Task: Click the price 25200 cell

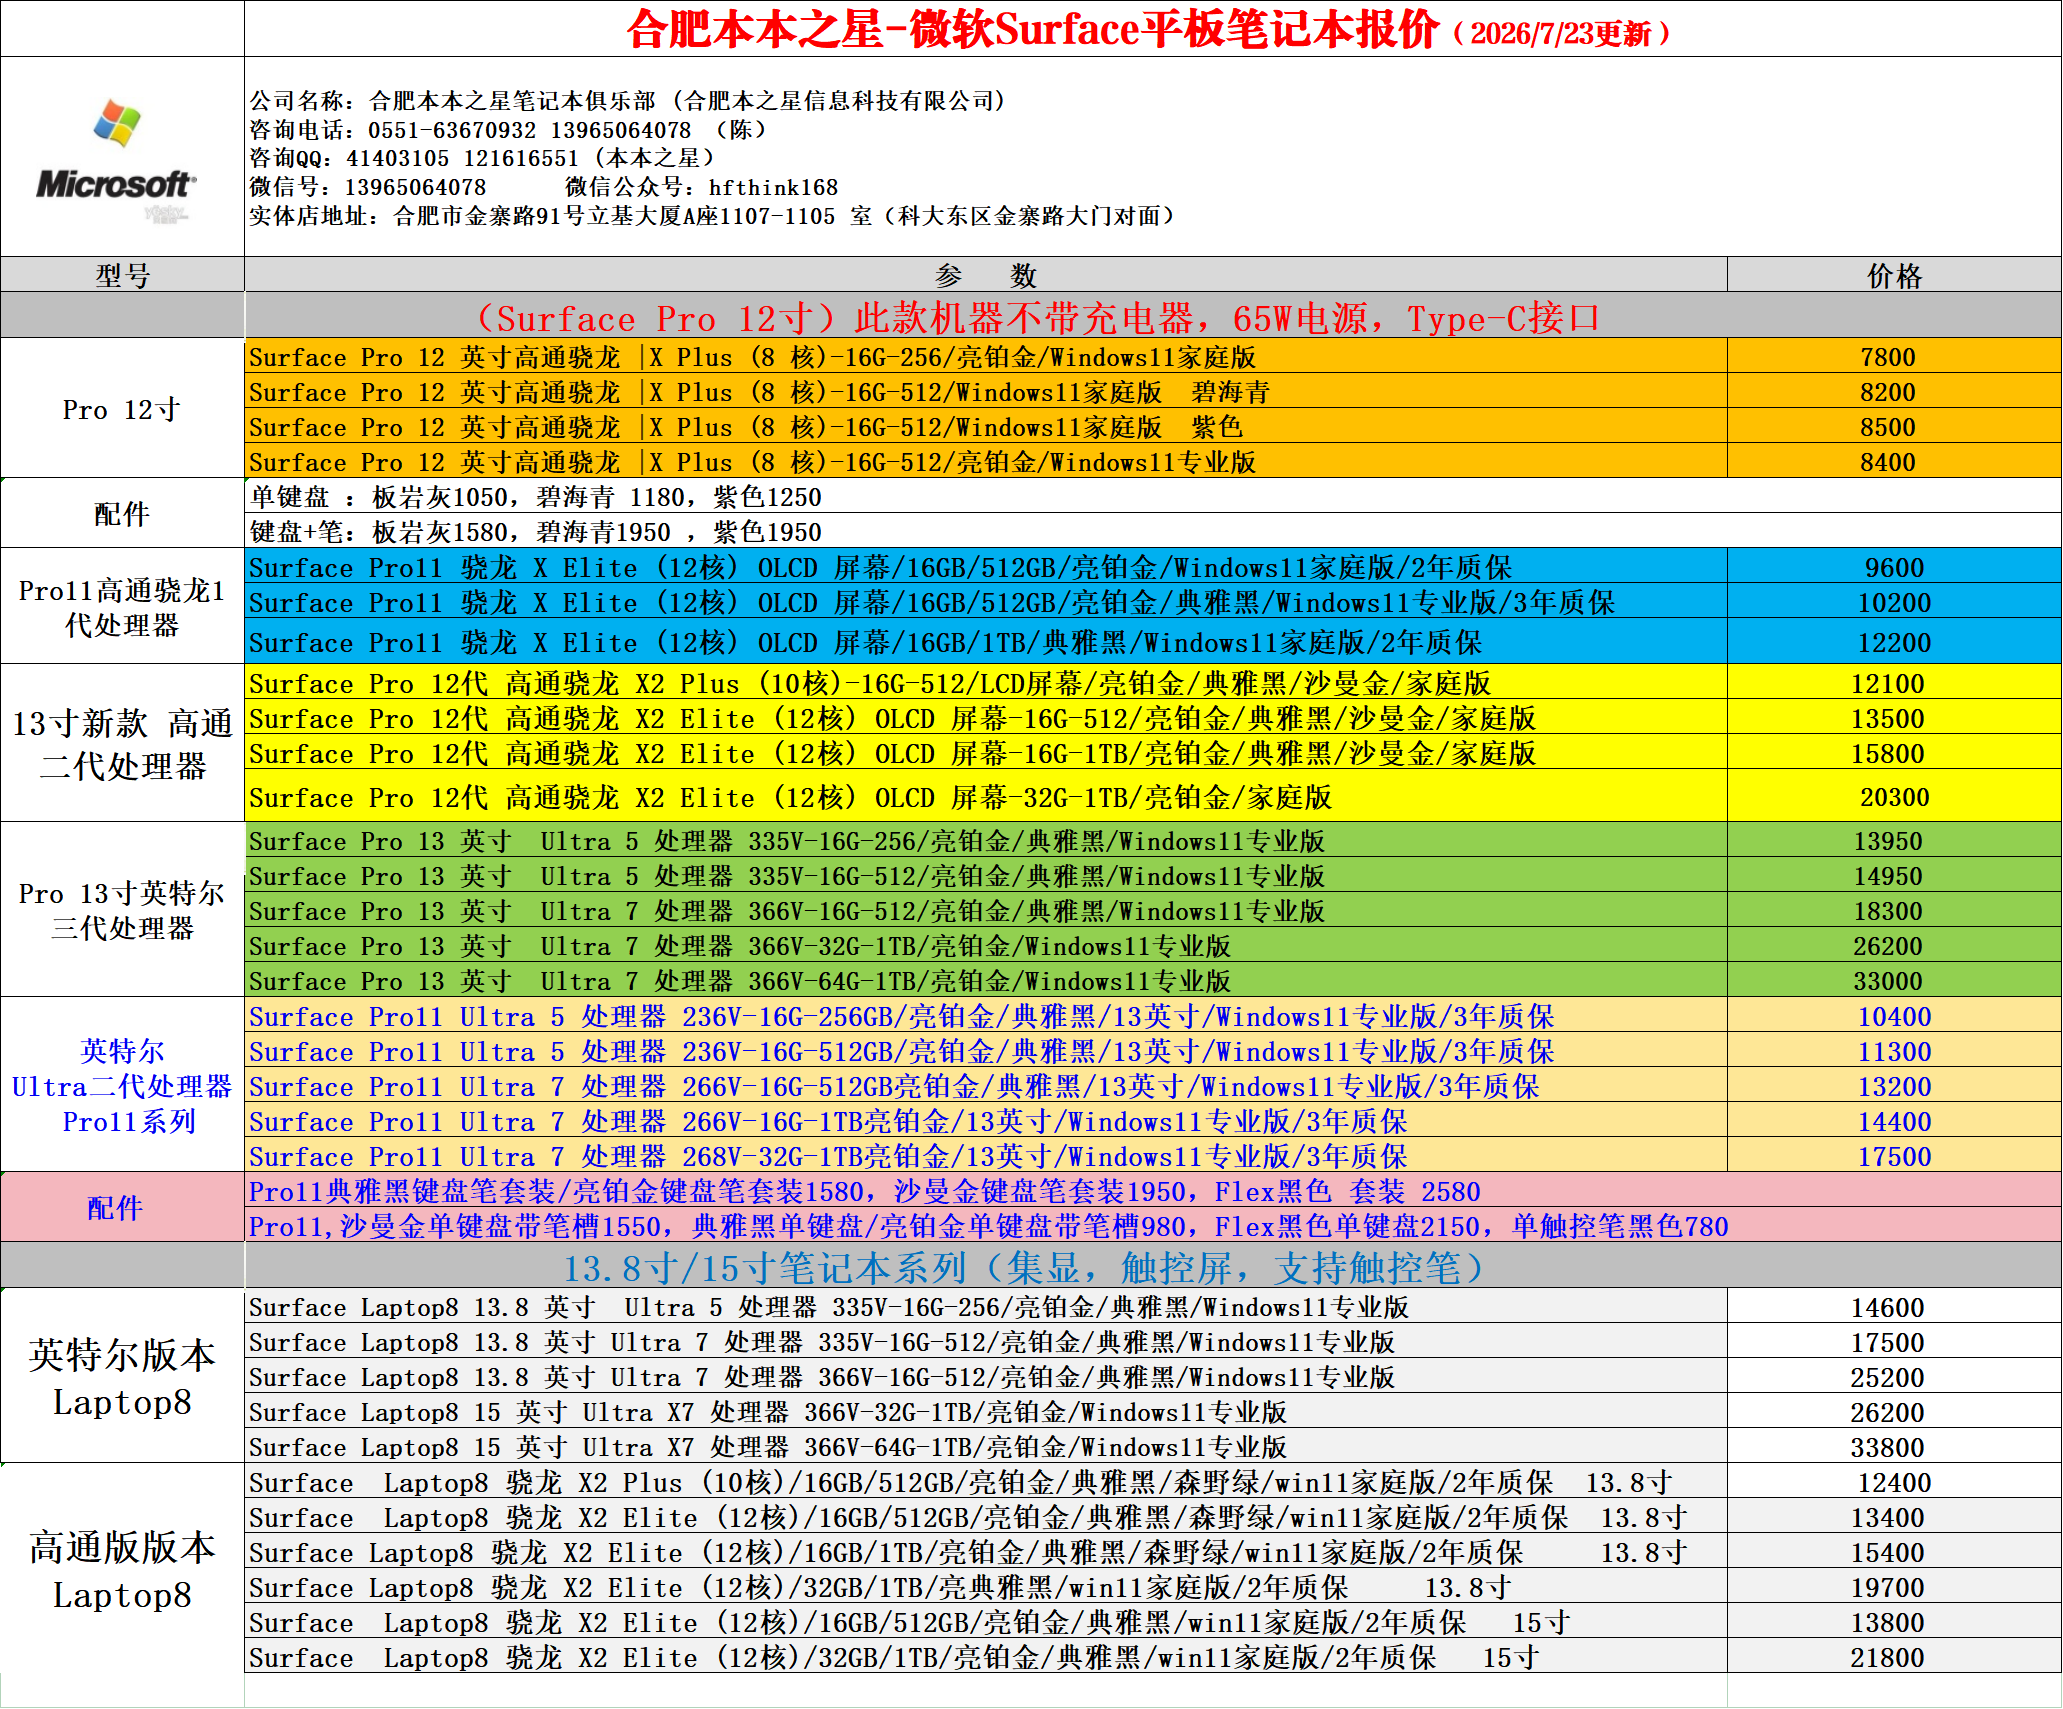Action: coord(1894,1377)
